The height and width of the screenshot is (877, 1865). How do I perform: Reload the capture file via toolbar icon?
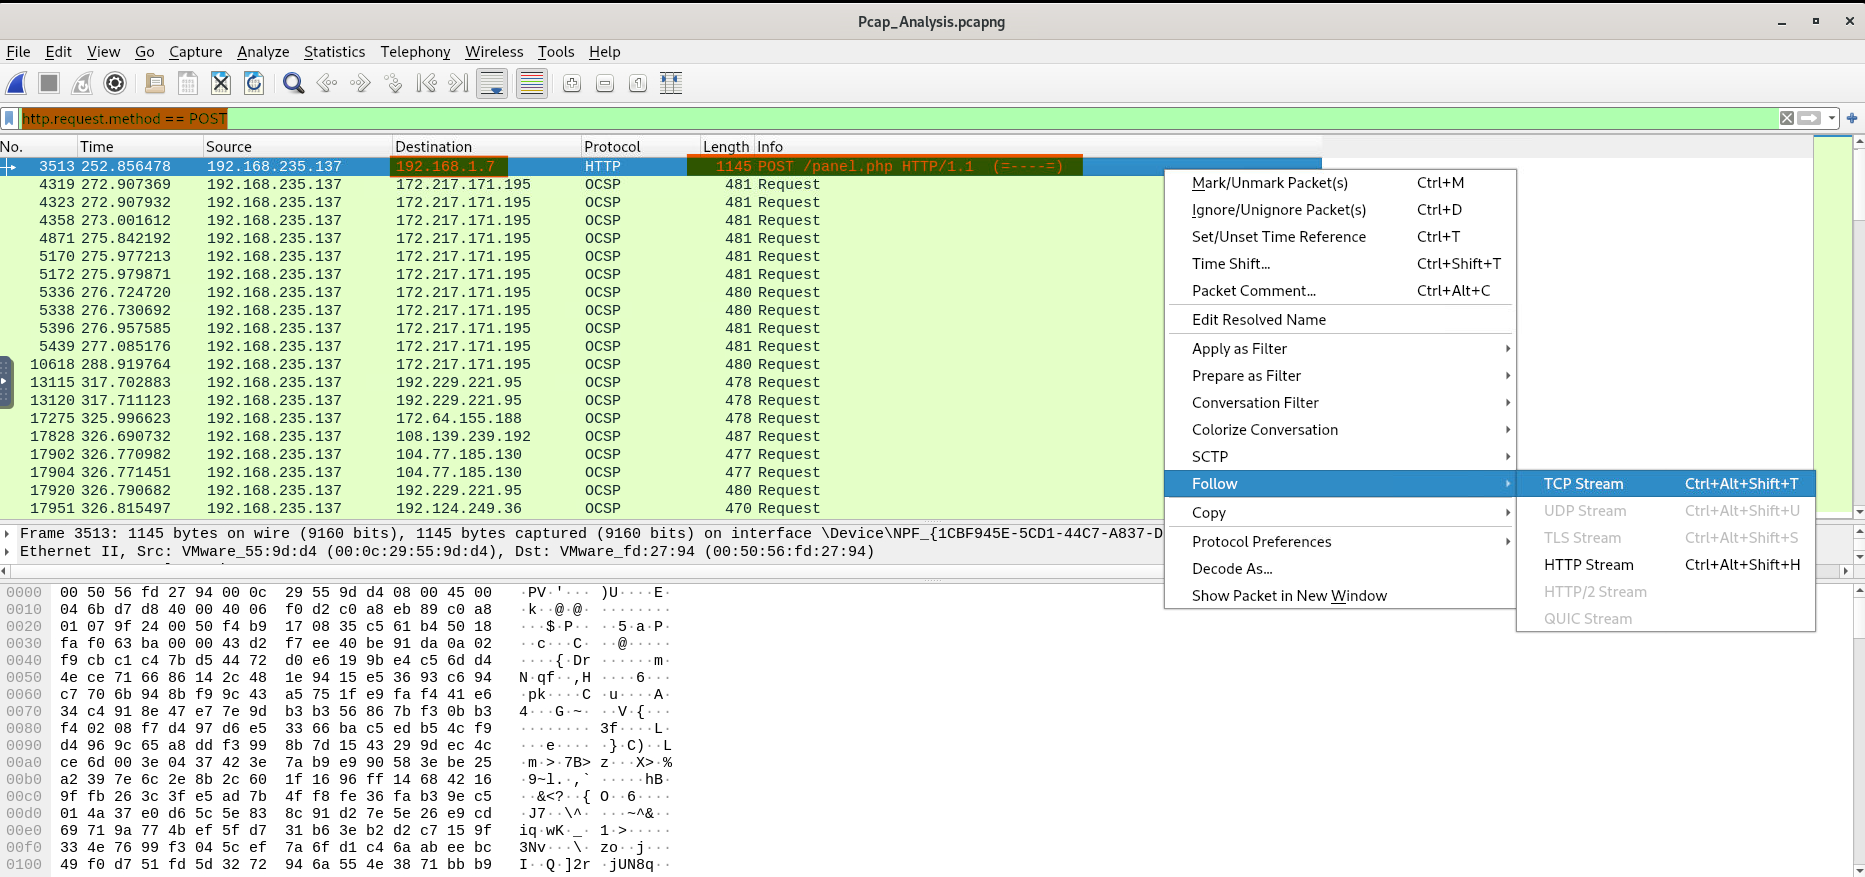point(254,84)
